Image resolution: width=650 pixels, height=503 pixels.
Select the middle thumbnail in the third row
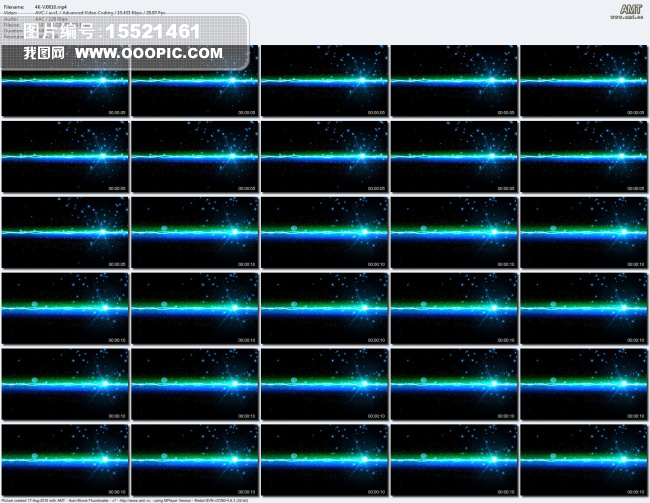[325, 232]
